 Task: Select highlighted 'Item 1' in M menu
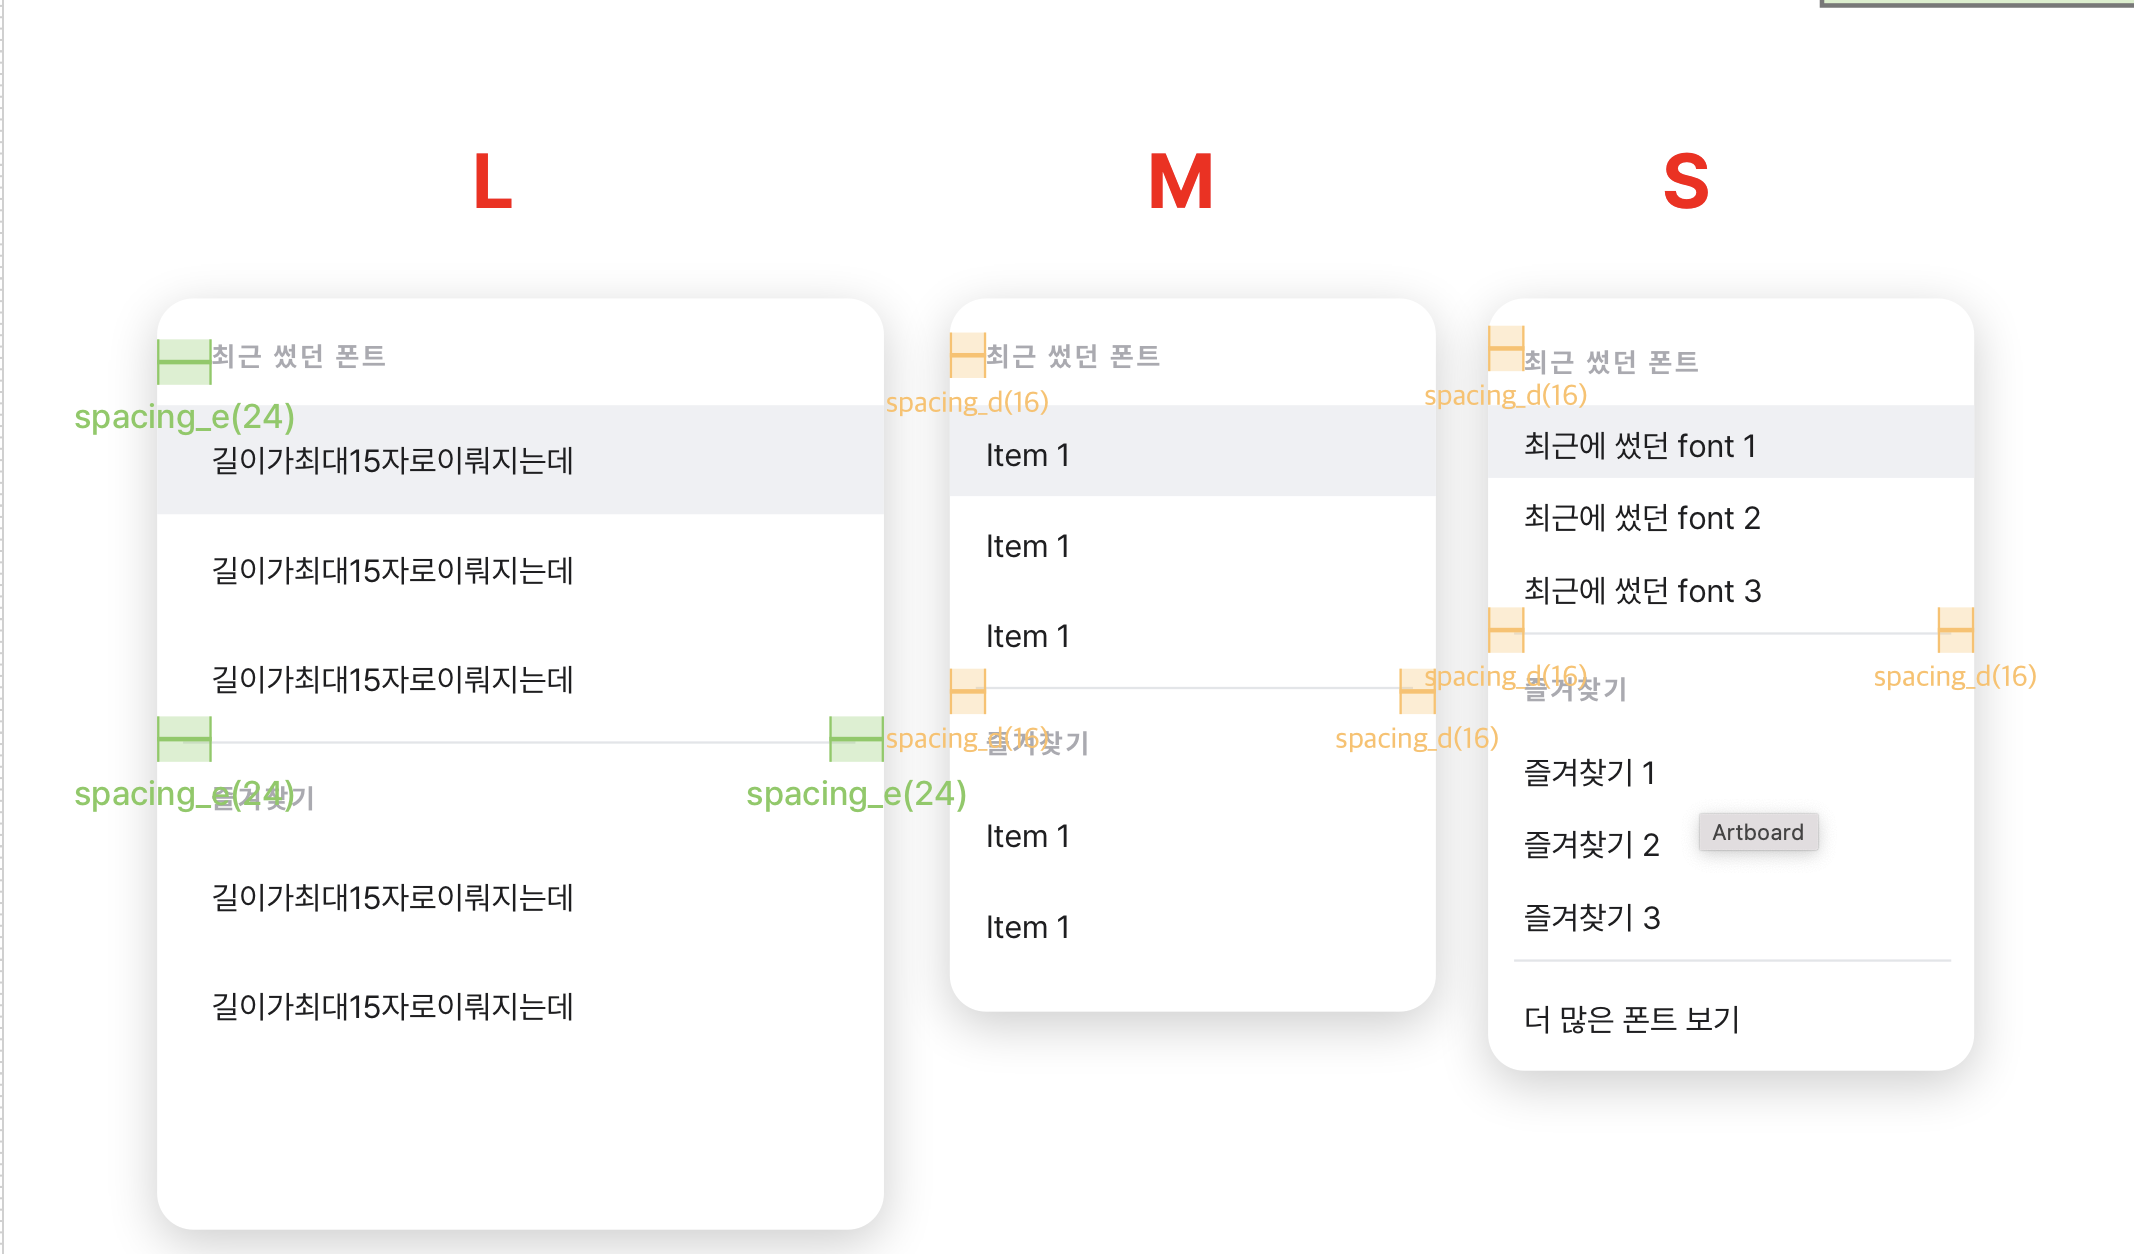point(1192,455)
